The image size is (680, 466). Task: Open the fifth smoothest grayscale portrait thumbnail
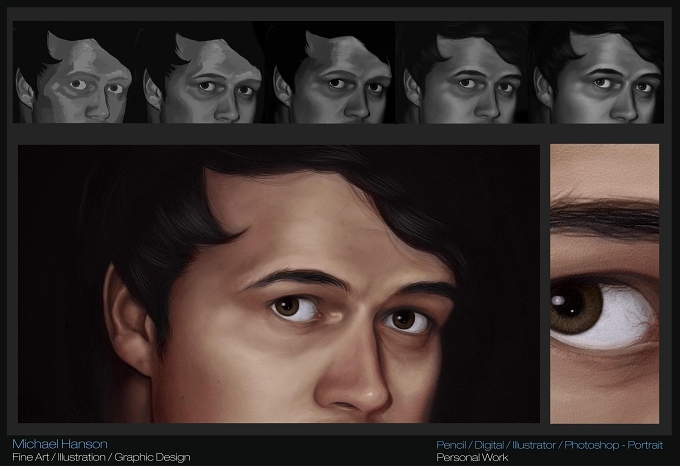pyautogui.click(x=597, y=72)
